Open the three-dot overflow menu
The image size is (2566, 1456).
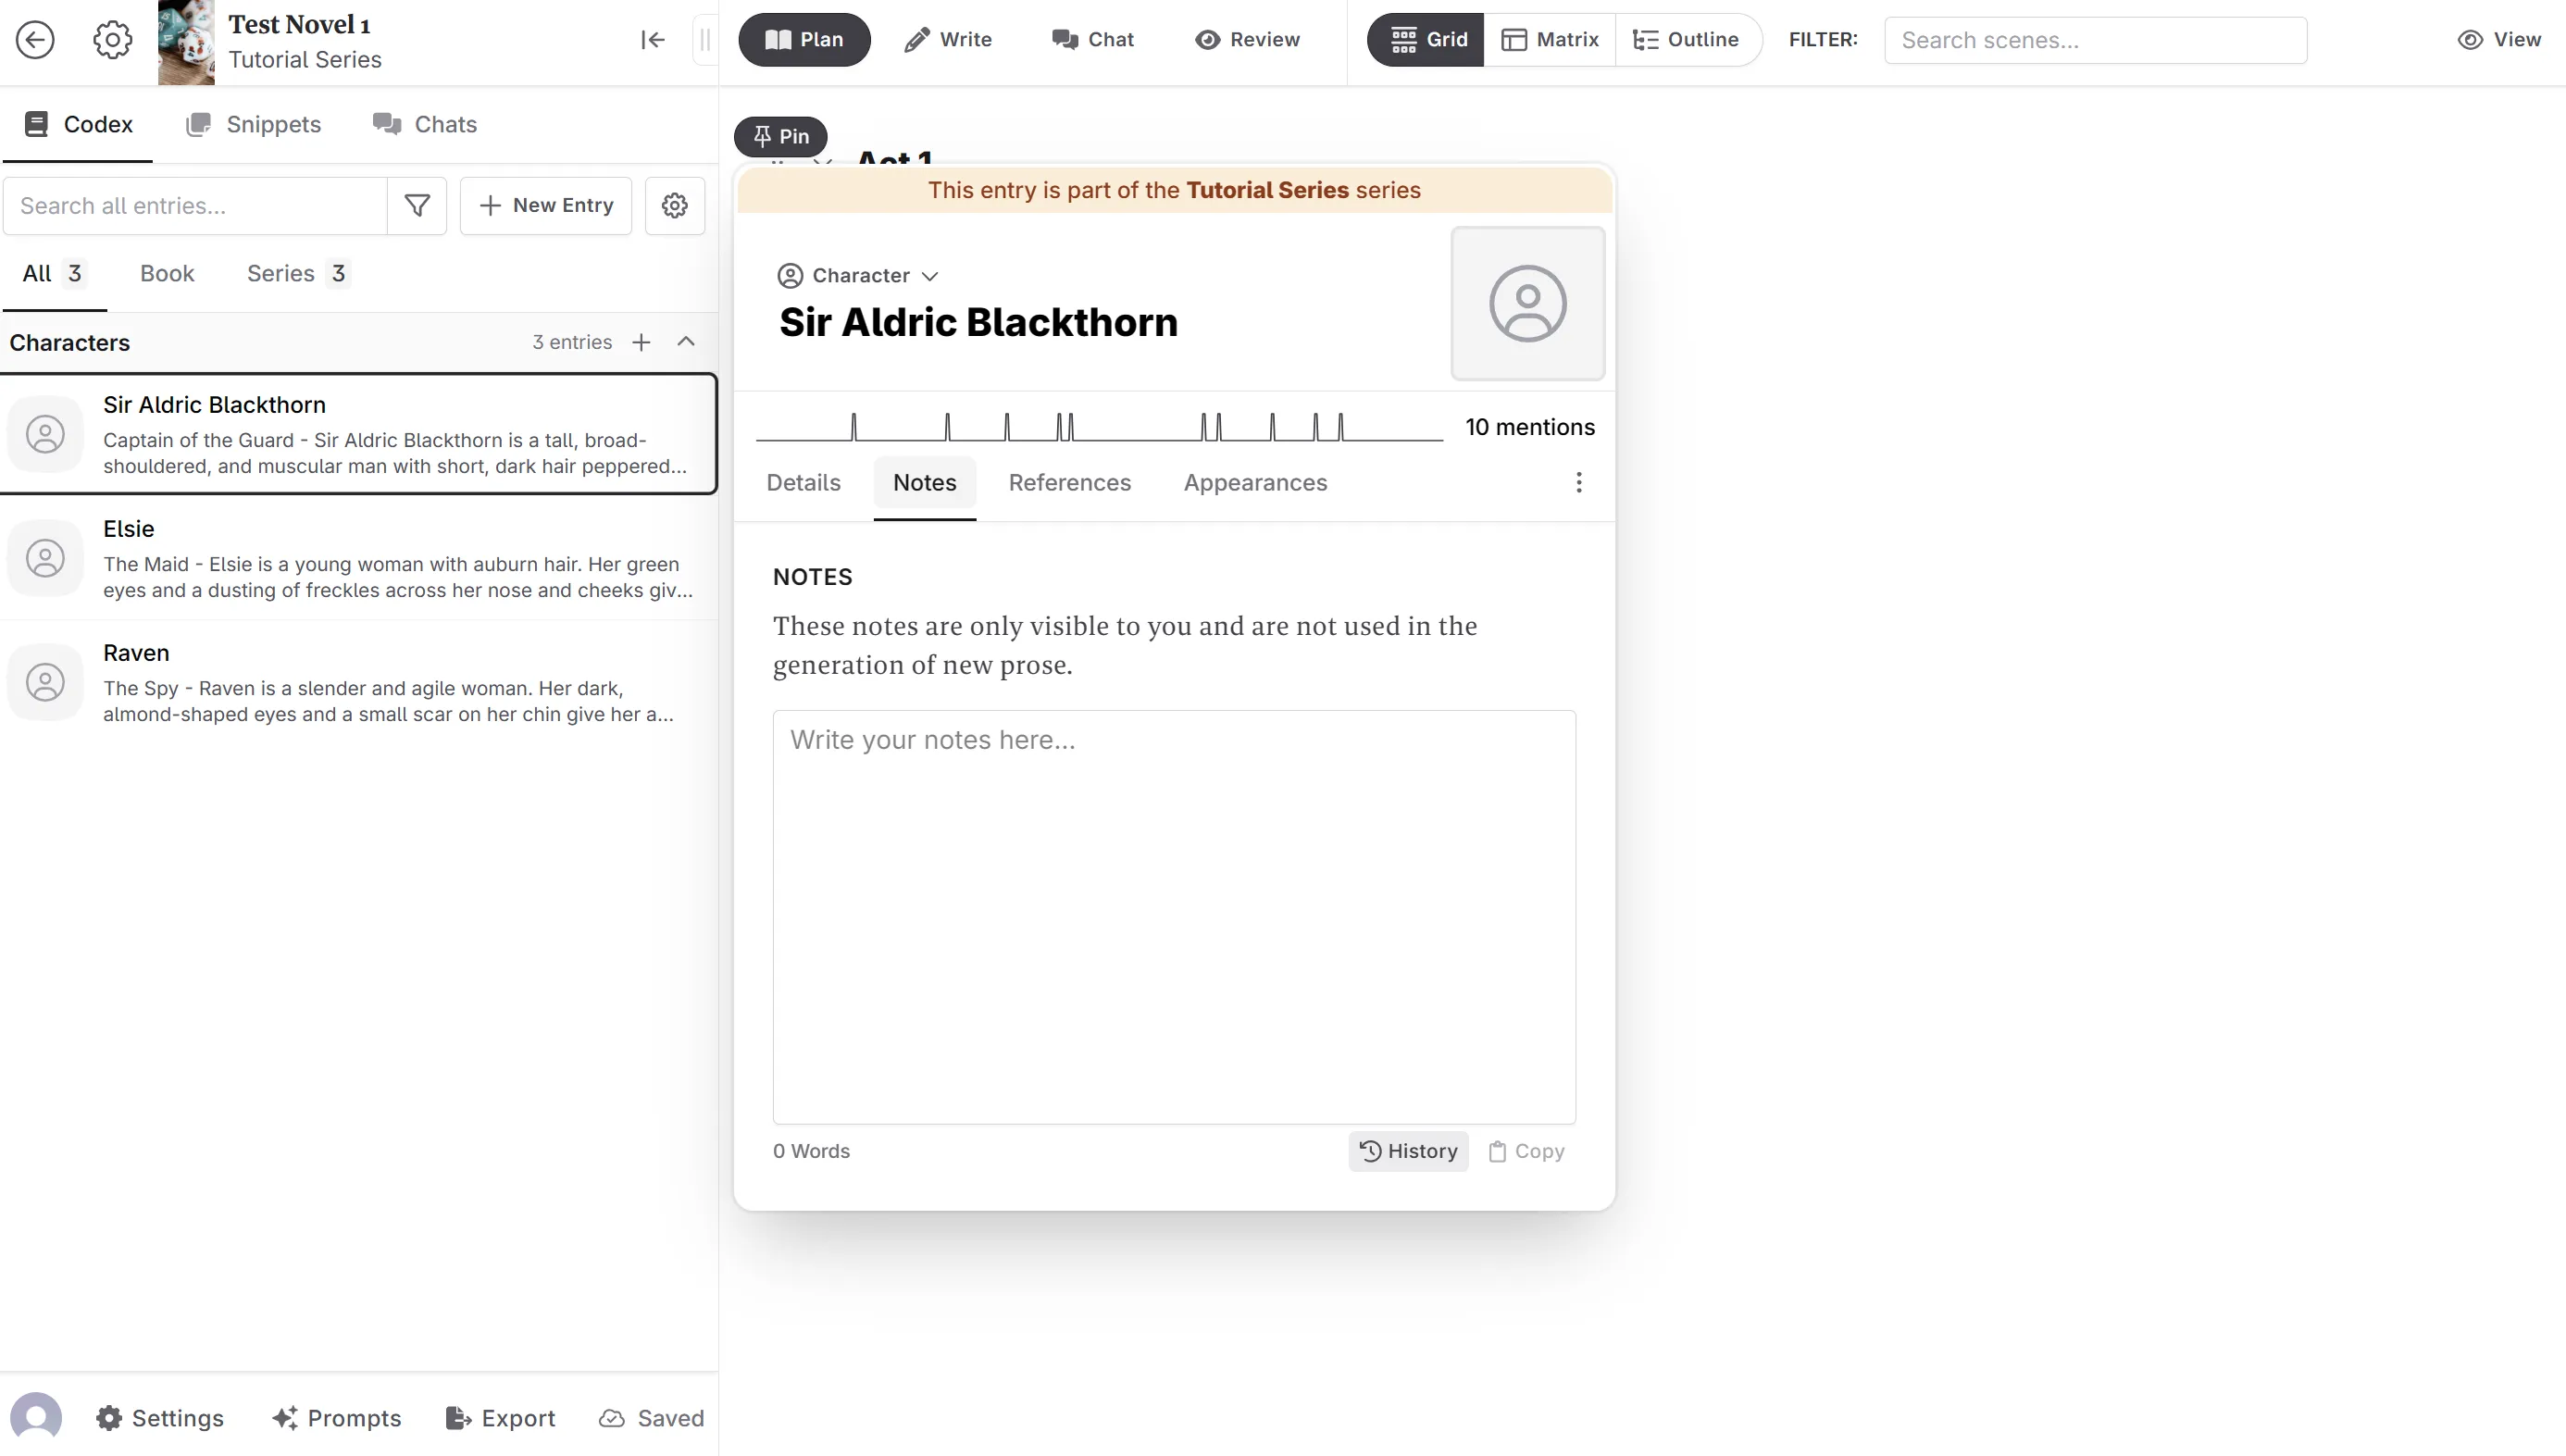(1579, 481)
